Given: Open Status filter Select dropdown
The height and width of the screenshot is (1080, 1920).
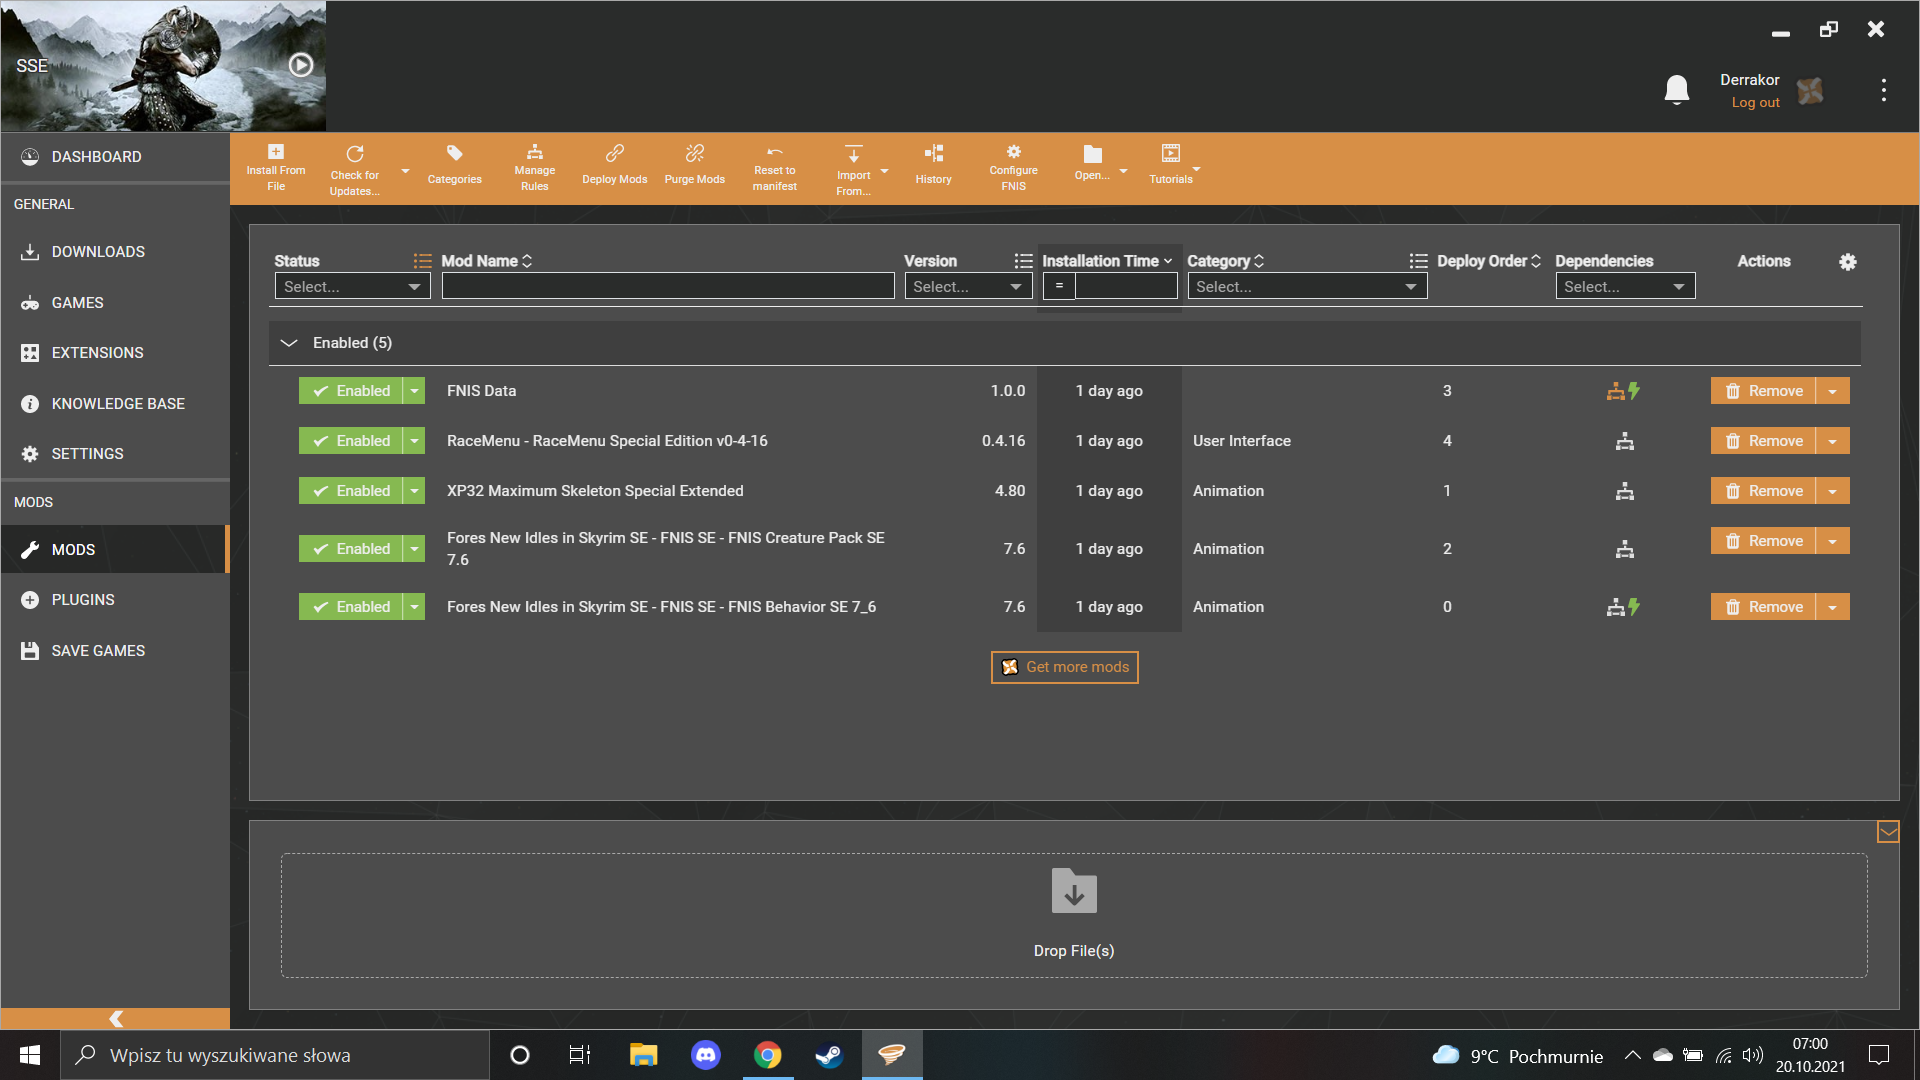Looking at the screenshot, I should point(352,287).
